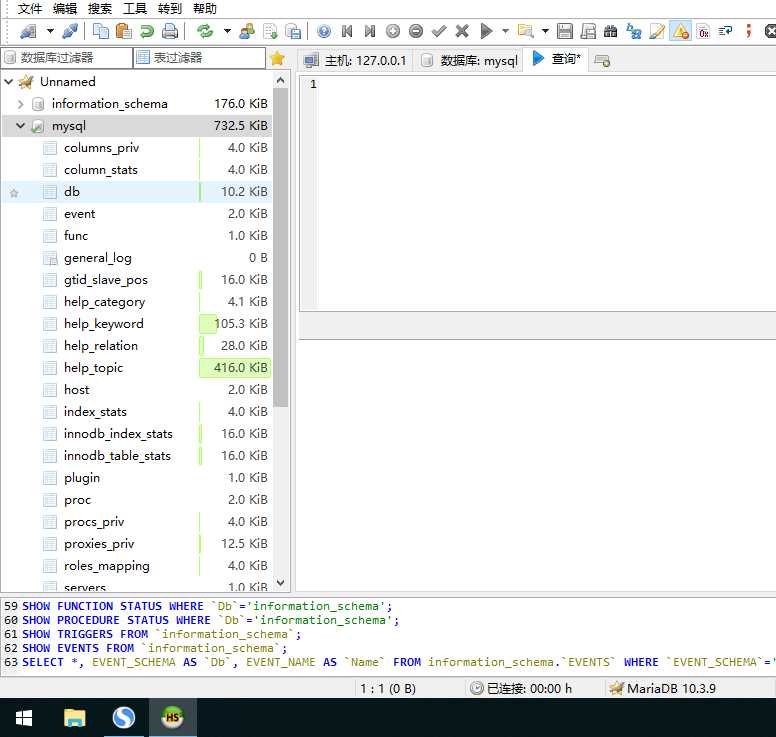Switch to the 查询* tab
776x737 pixels.
[x=556, y=59]
